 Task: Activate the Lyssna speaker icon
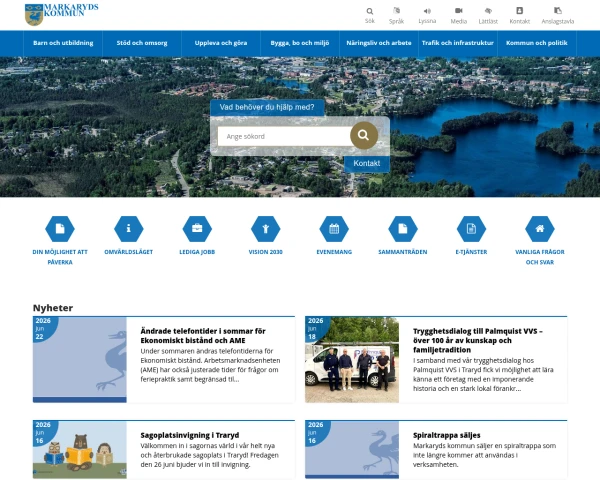427,11
